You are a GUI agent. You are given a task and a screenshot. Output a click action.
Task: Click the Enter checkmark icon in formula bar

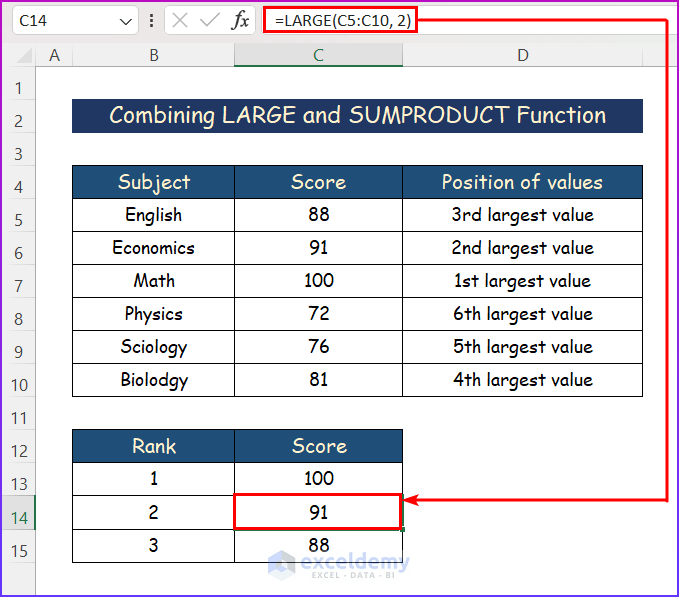(210, 20)
